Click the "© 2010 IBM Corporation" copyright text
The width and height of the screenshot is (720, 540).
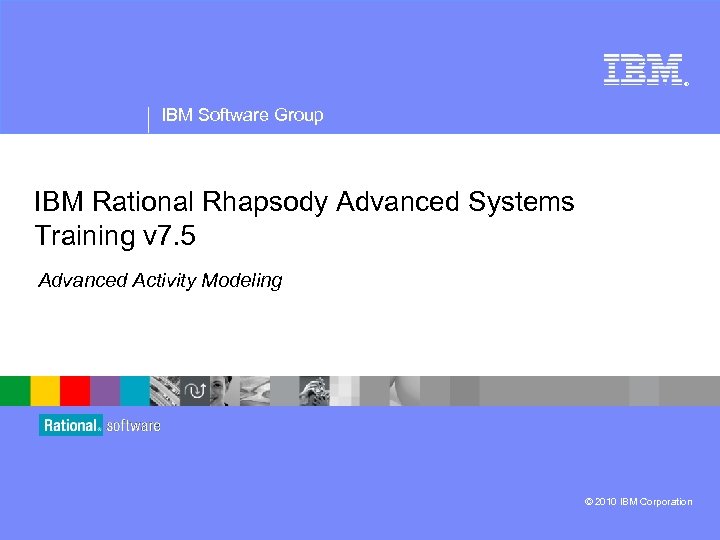click(638, 501)
